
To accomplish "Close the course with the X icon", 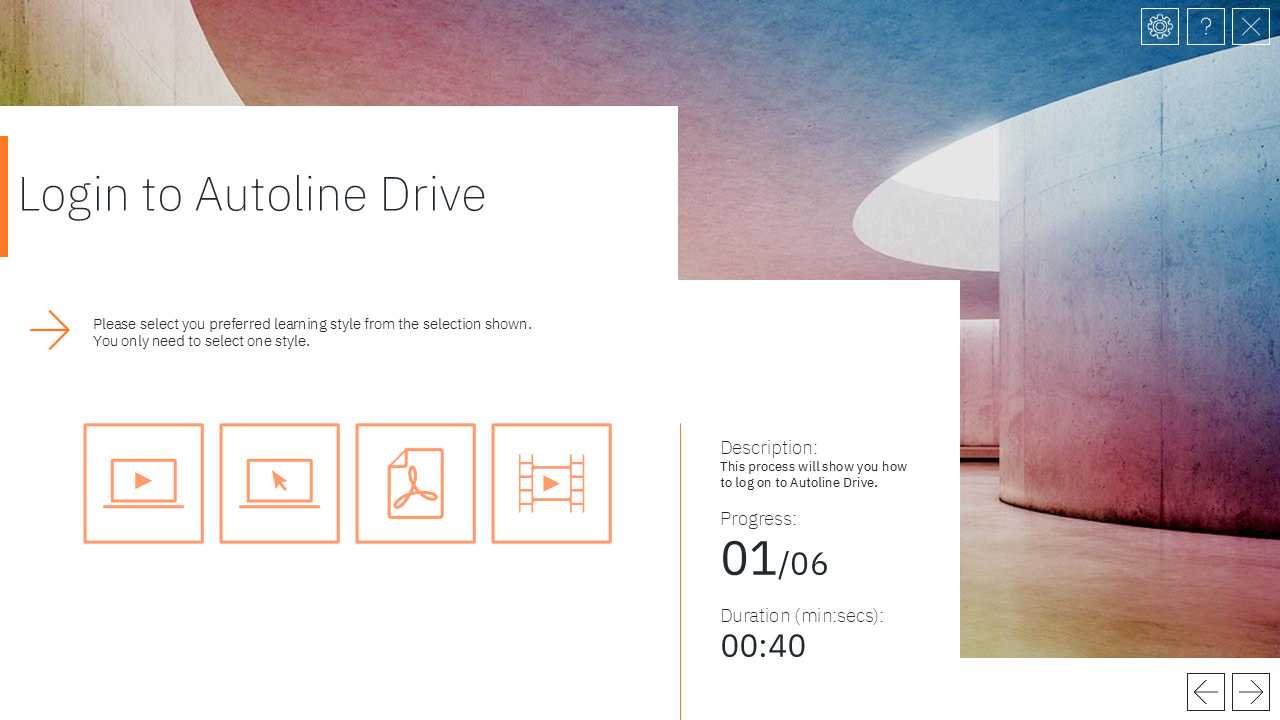I will (x=1251, y=27).
